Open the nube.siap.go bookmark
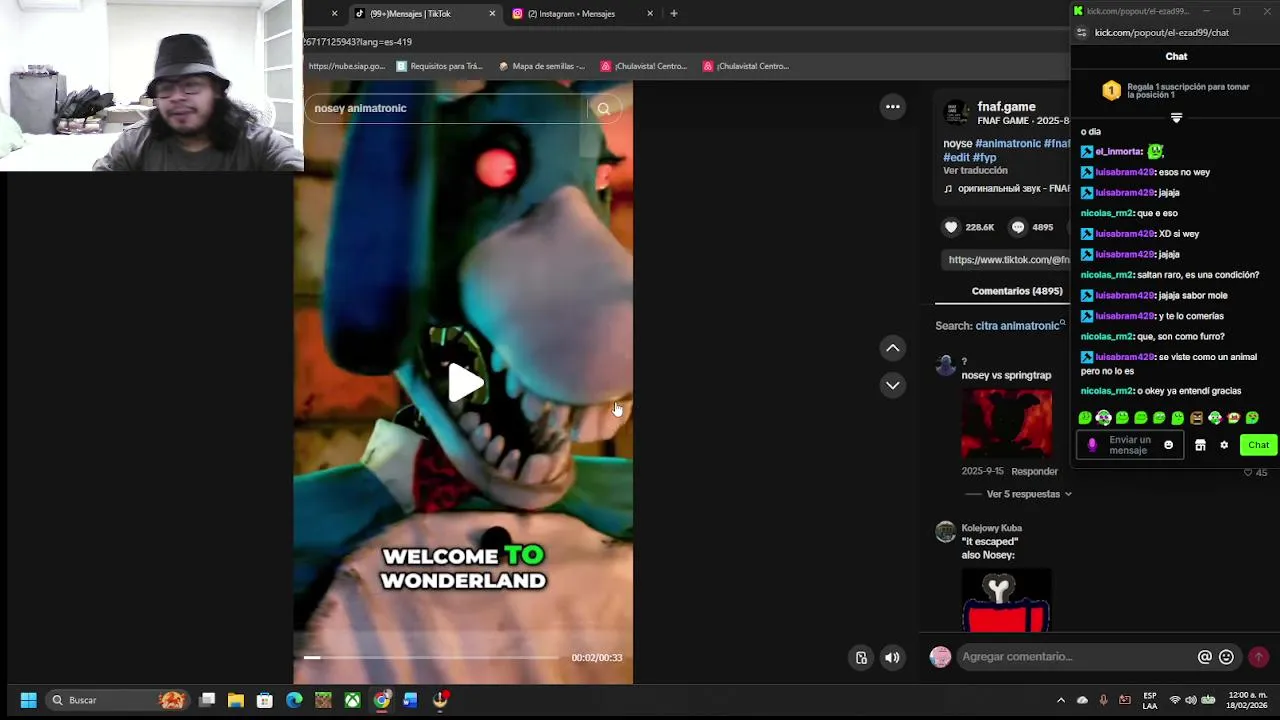 346,66
